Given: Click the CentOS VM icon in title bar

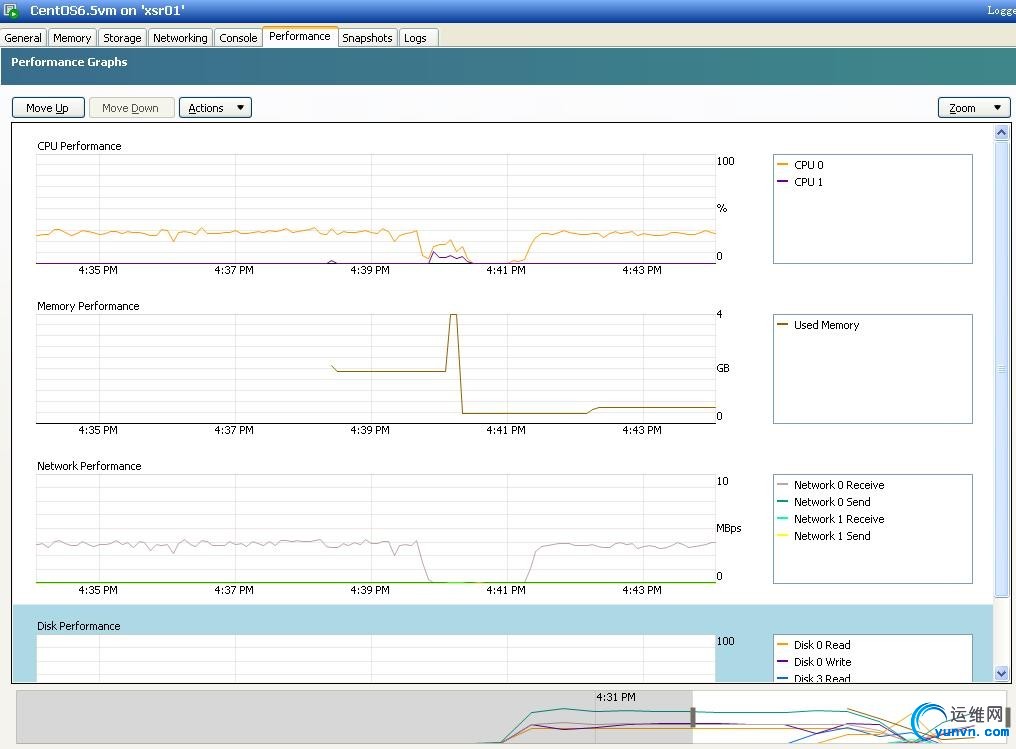Looking at the screenshot, I should click(x=11, y=11).
